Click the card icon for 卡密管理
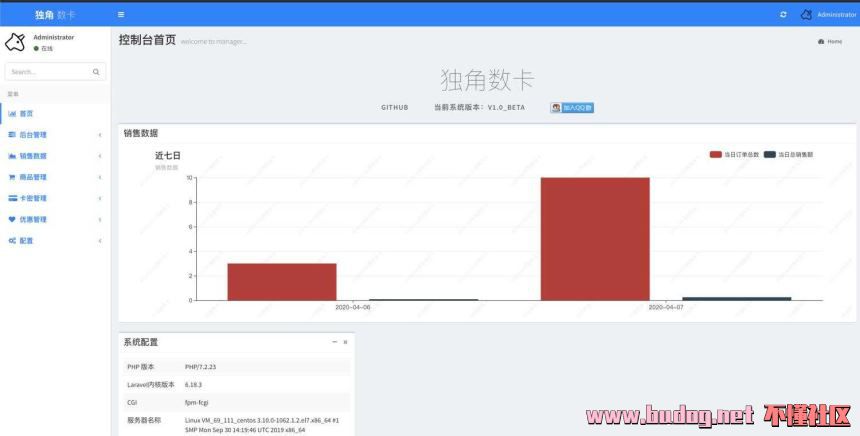This screenshot has width=860, height=436. [12, 198]
